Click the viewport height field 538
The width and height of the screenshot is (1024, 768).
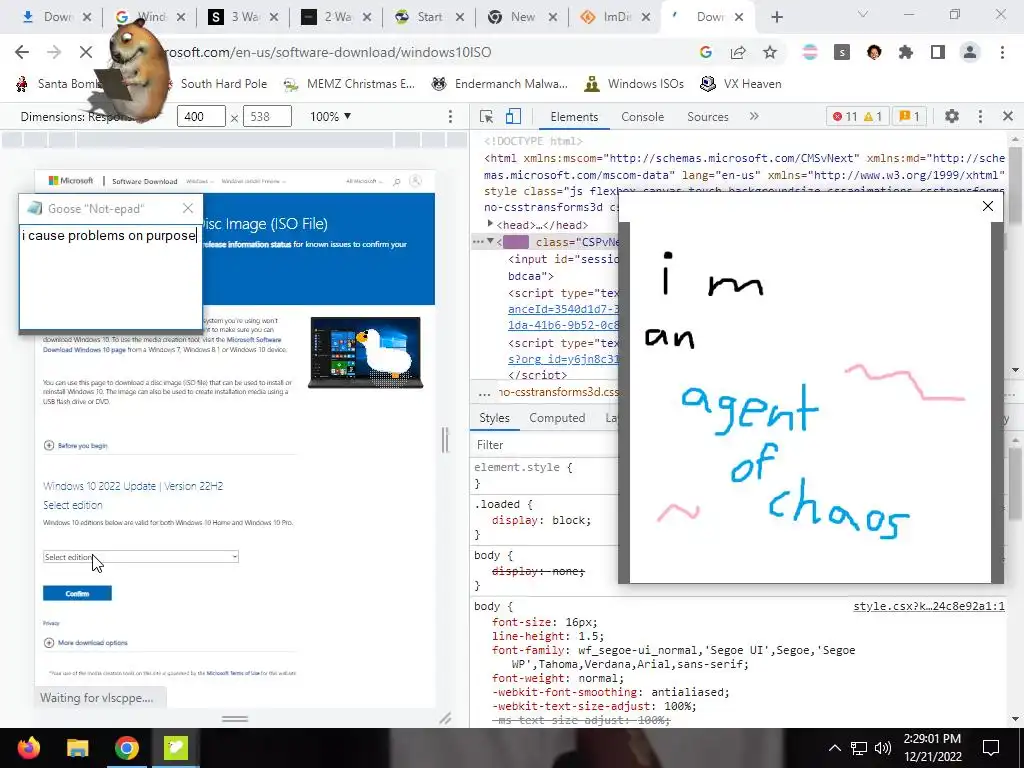coord(267,116)
